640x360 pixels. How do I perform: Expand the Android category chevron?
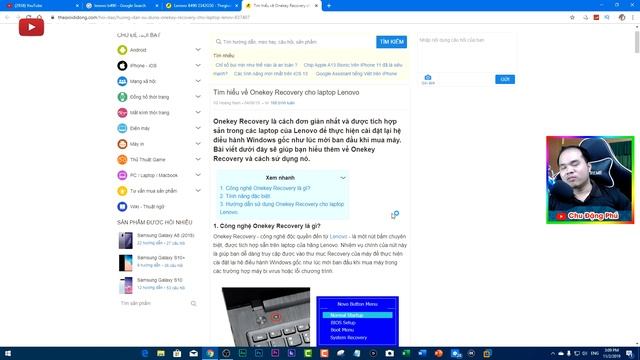(198, 50)
